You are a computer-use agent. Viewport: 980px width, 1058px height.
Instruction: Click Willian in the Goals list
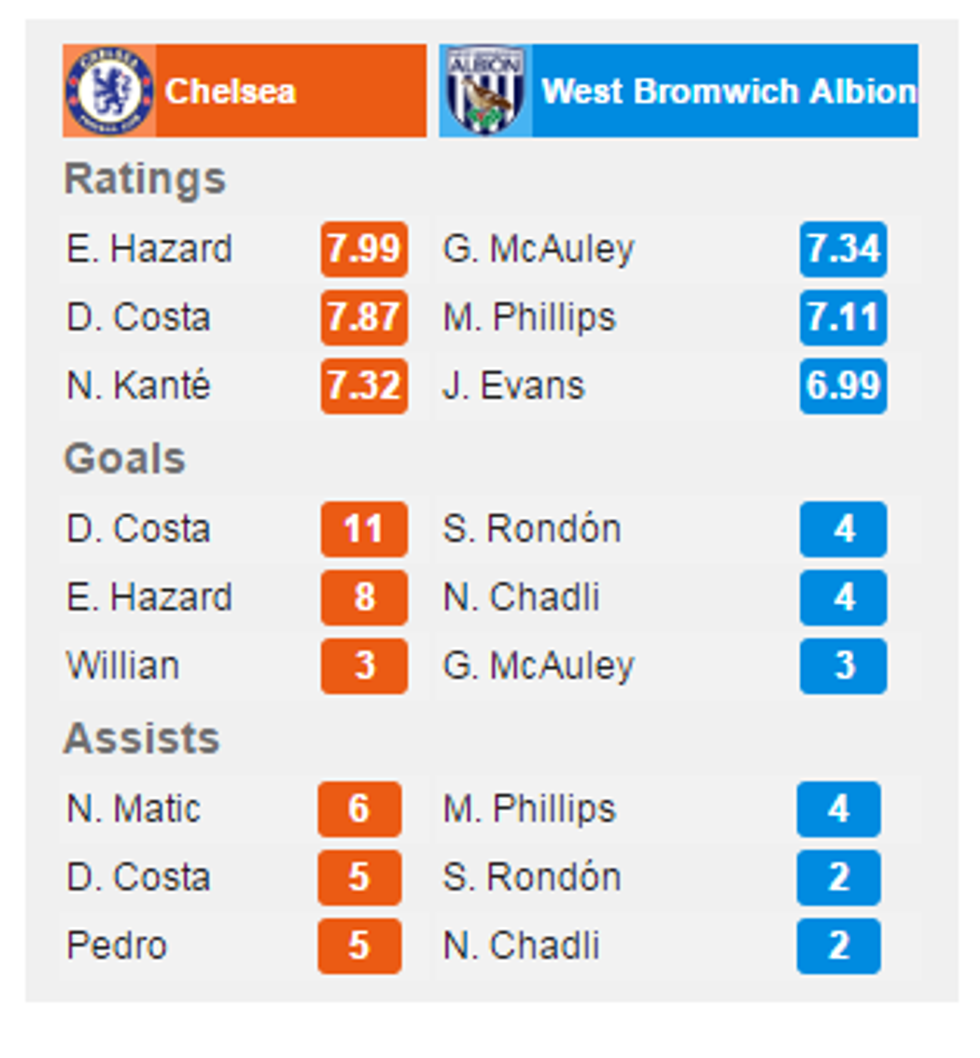click(x=120, y=665)
